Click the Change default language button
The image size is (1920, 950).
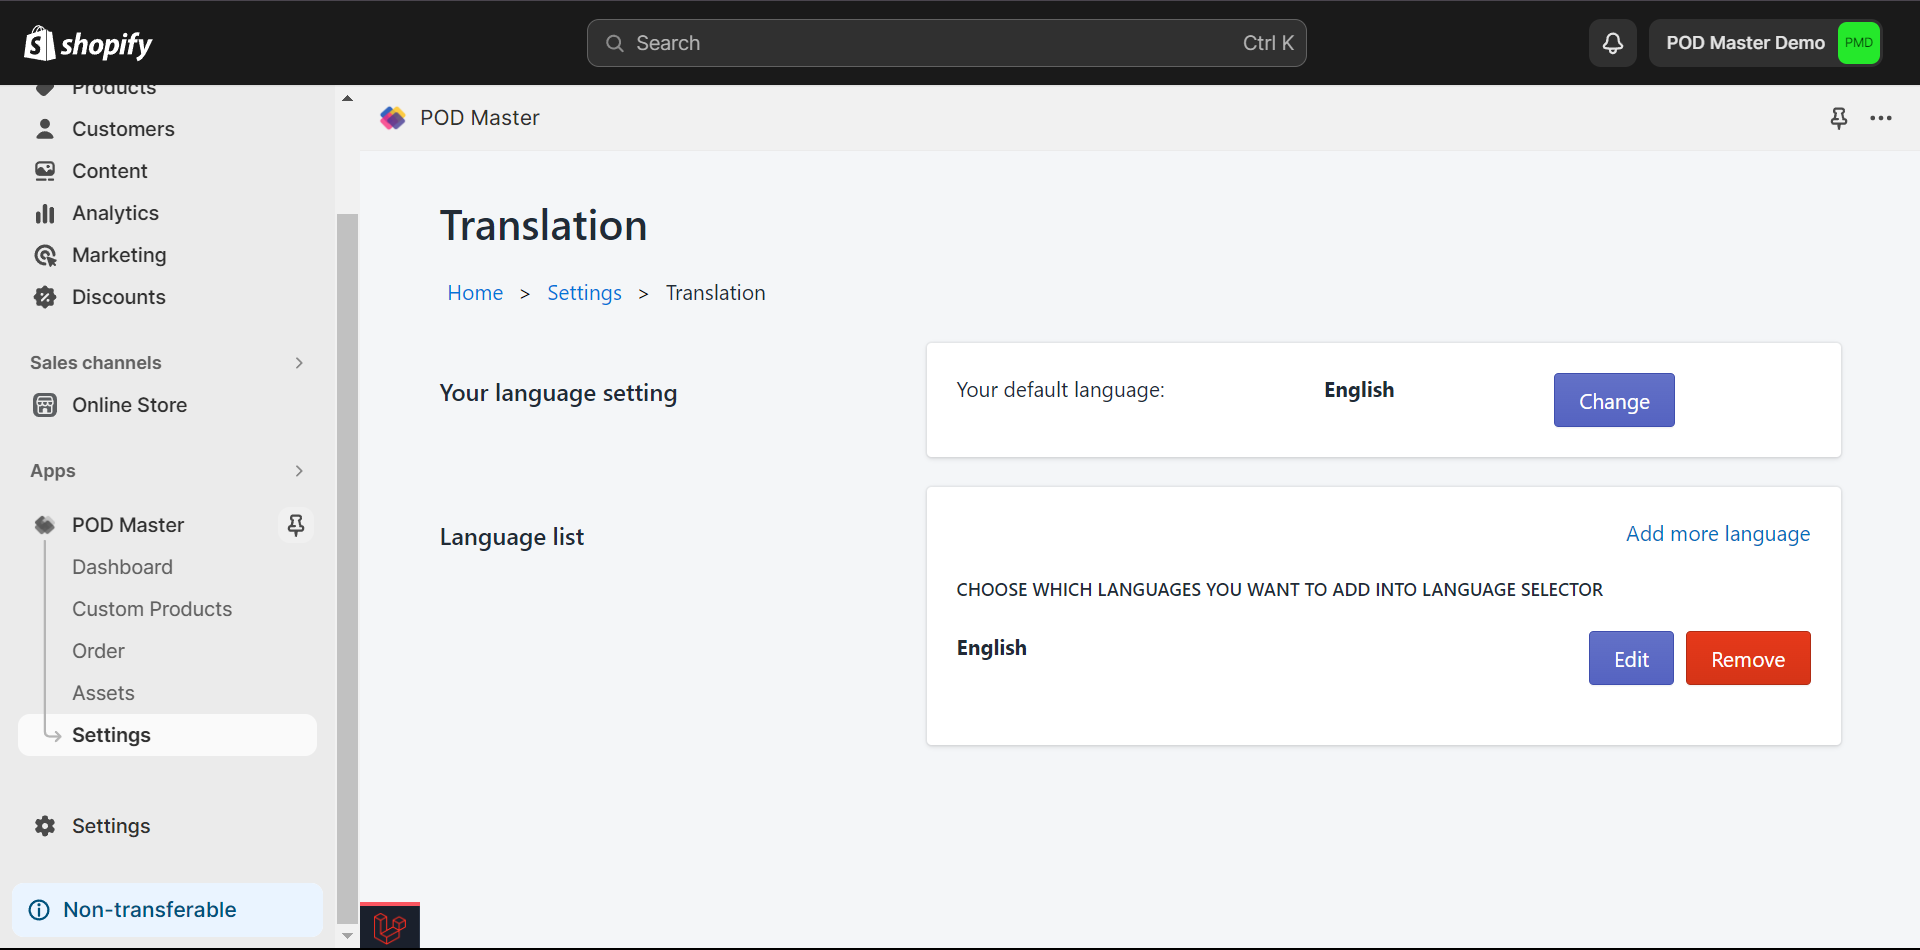click(x=1614, y=400)
